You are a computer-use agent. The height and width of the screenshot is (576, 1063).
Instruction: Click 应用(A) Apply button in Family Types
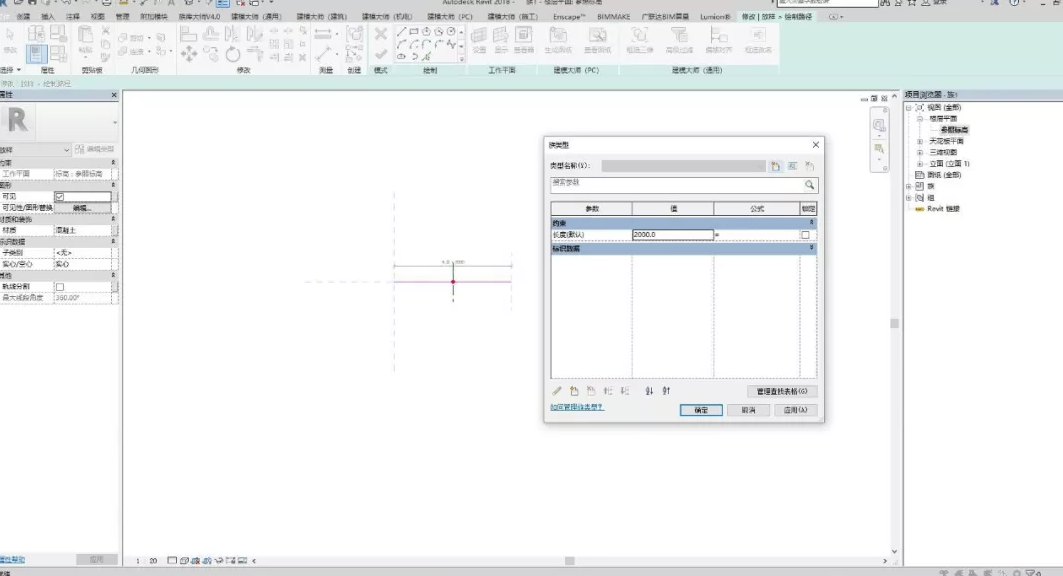[795, 410]
